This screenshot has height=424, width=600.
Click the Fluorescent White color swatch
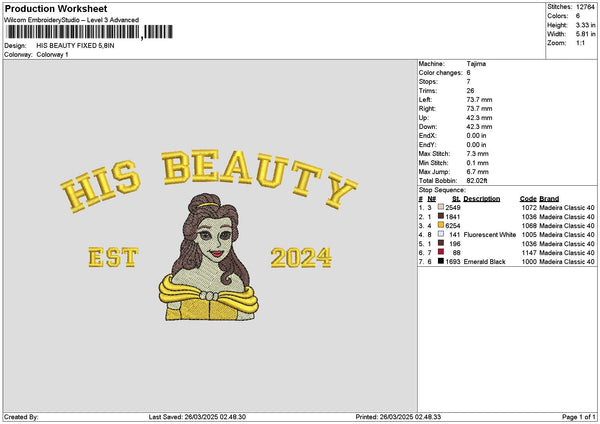(x=441, y=234)
